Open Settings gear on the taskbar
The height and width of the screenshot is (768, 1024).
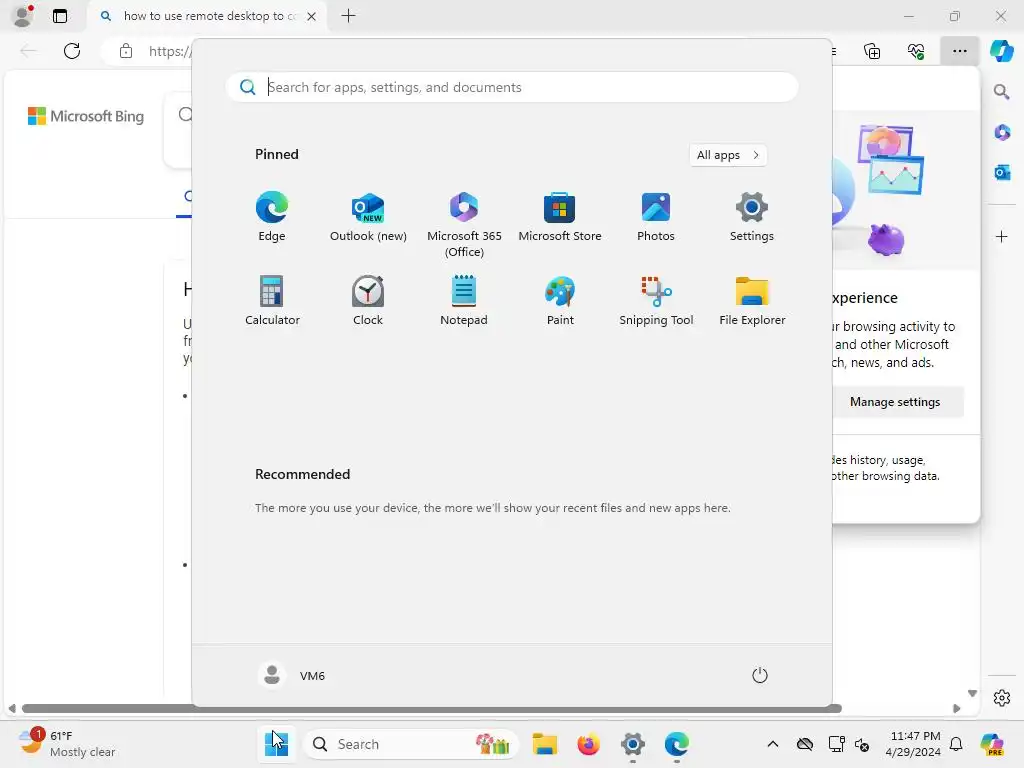click(632, 744)
